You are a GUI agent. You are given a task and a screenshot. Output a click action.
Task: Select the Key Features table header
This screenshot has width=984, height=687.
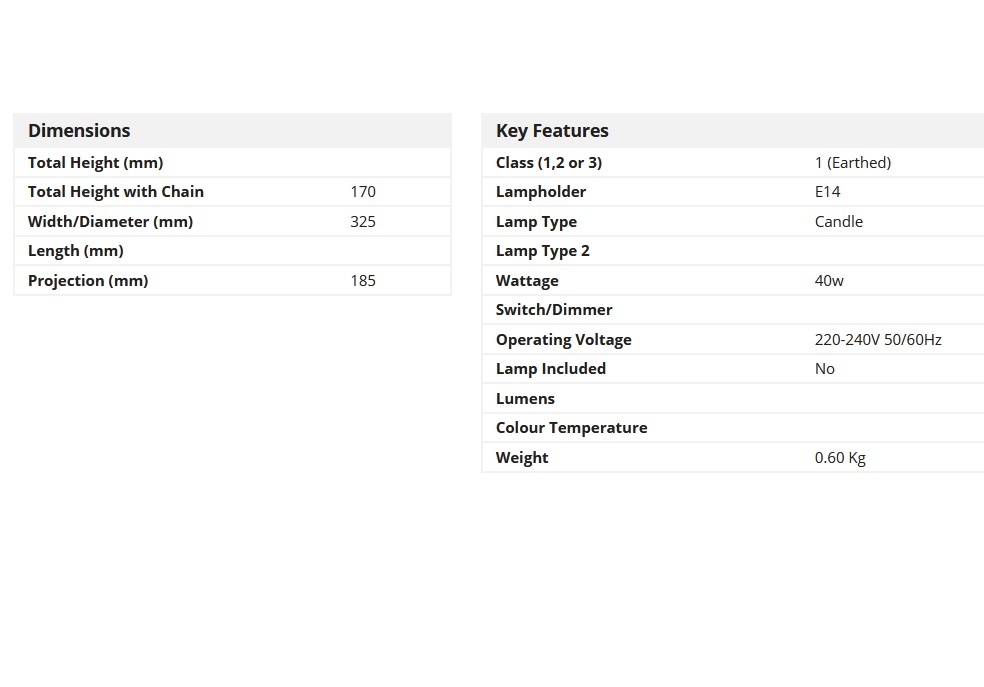(x=552, y=130)
